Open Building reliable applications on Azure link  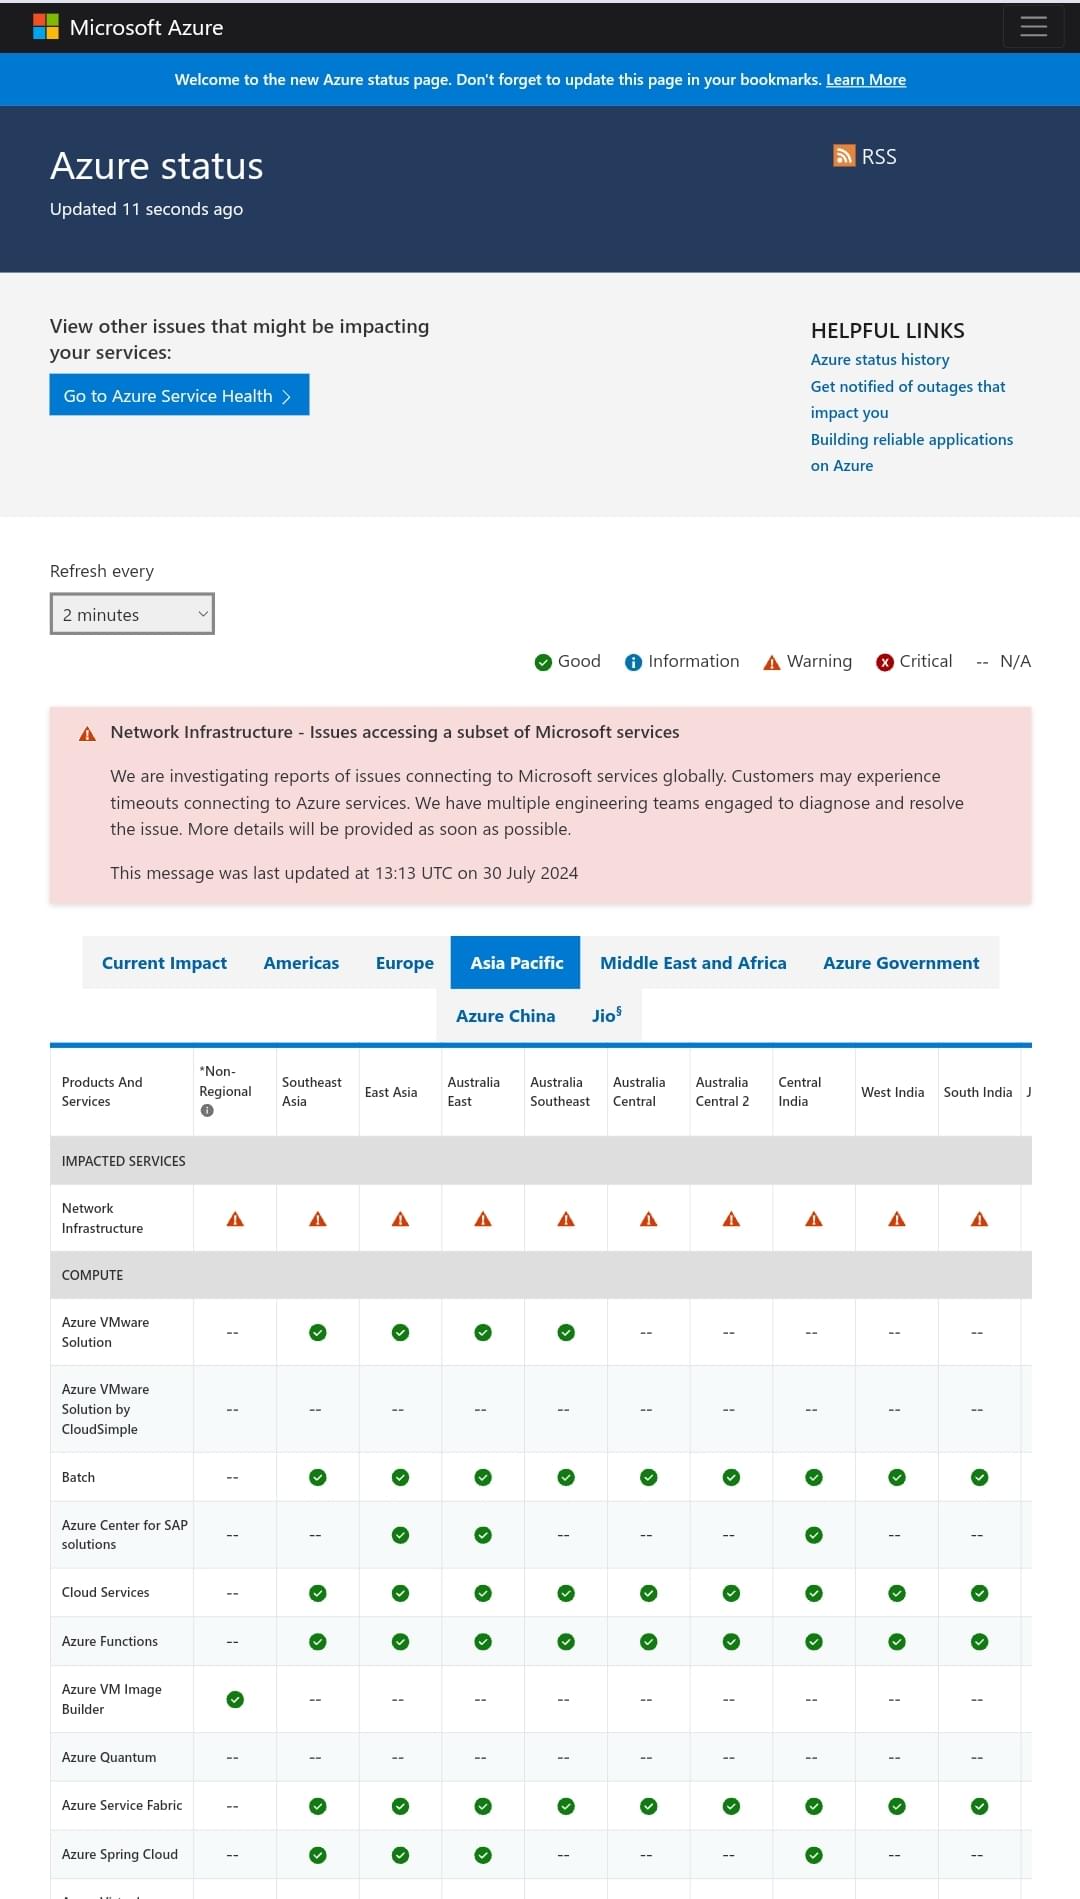[x=912, y=452]
